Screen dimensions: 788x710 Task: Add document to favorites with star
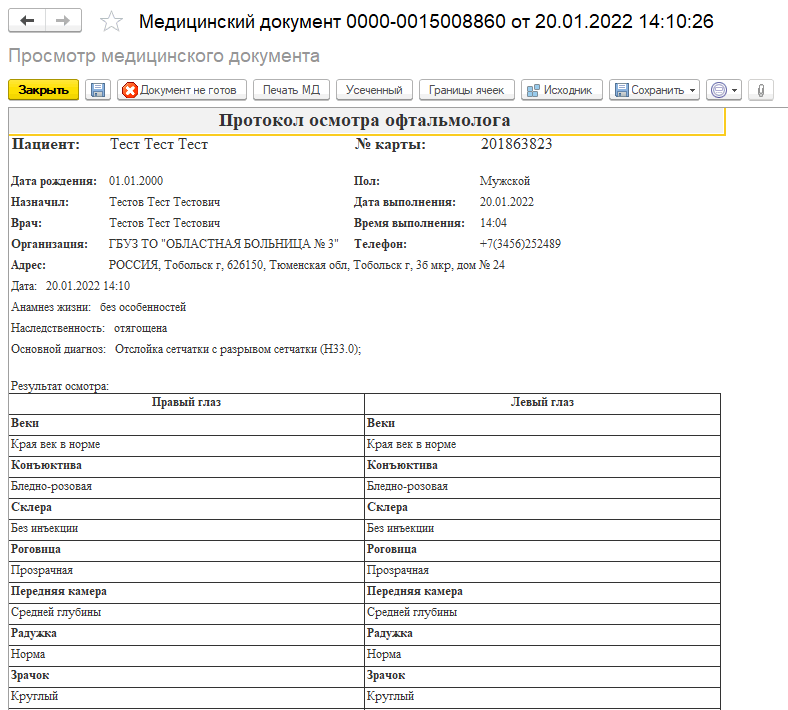[x=112, y=22]
